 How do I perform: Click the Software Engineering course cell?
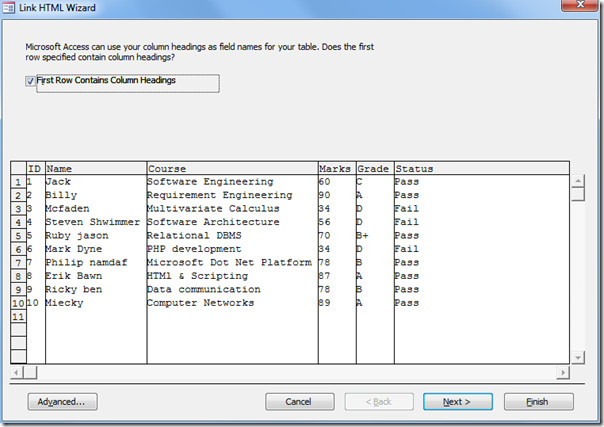tap(232, 182)
